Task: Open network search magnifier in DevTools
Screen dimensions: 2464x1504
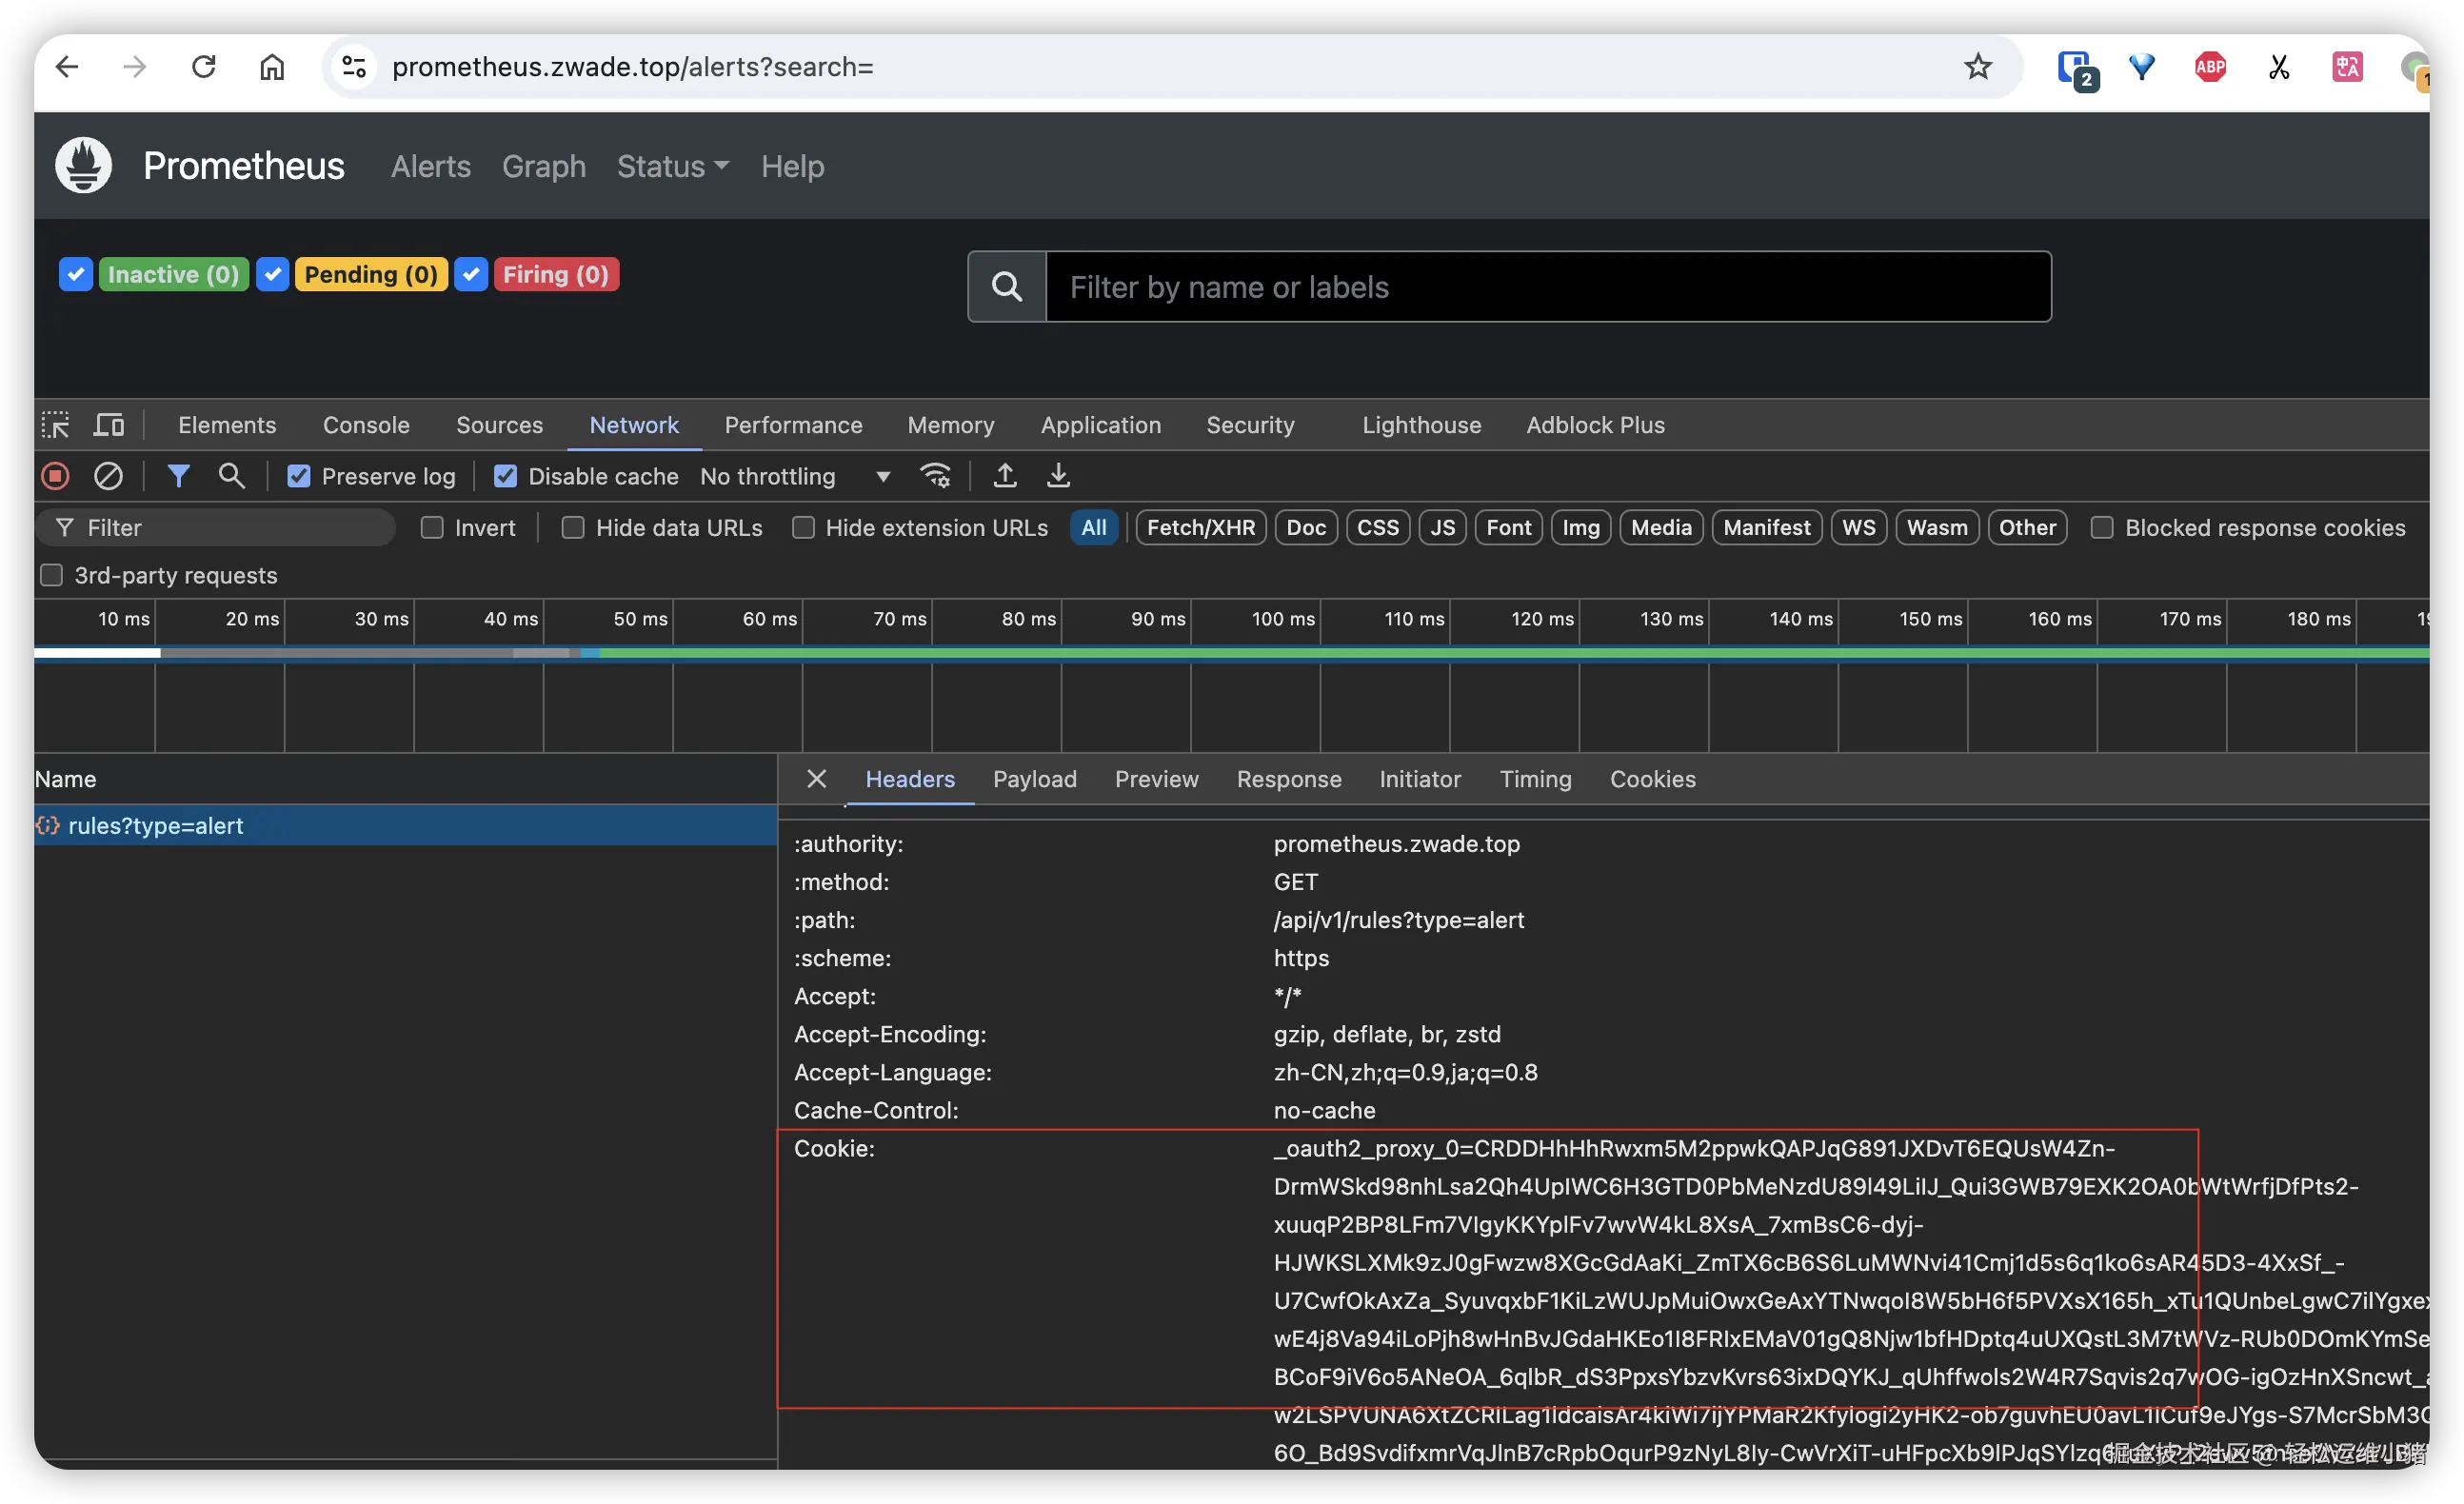Action: click(231, 476)
